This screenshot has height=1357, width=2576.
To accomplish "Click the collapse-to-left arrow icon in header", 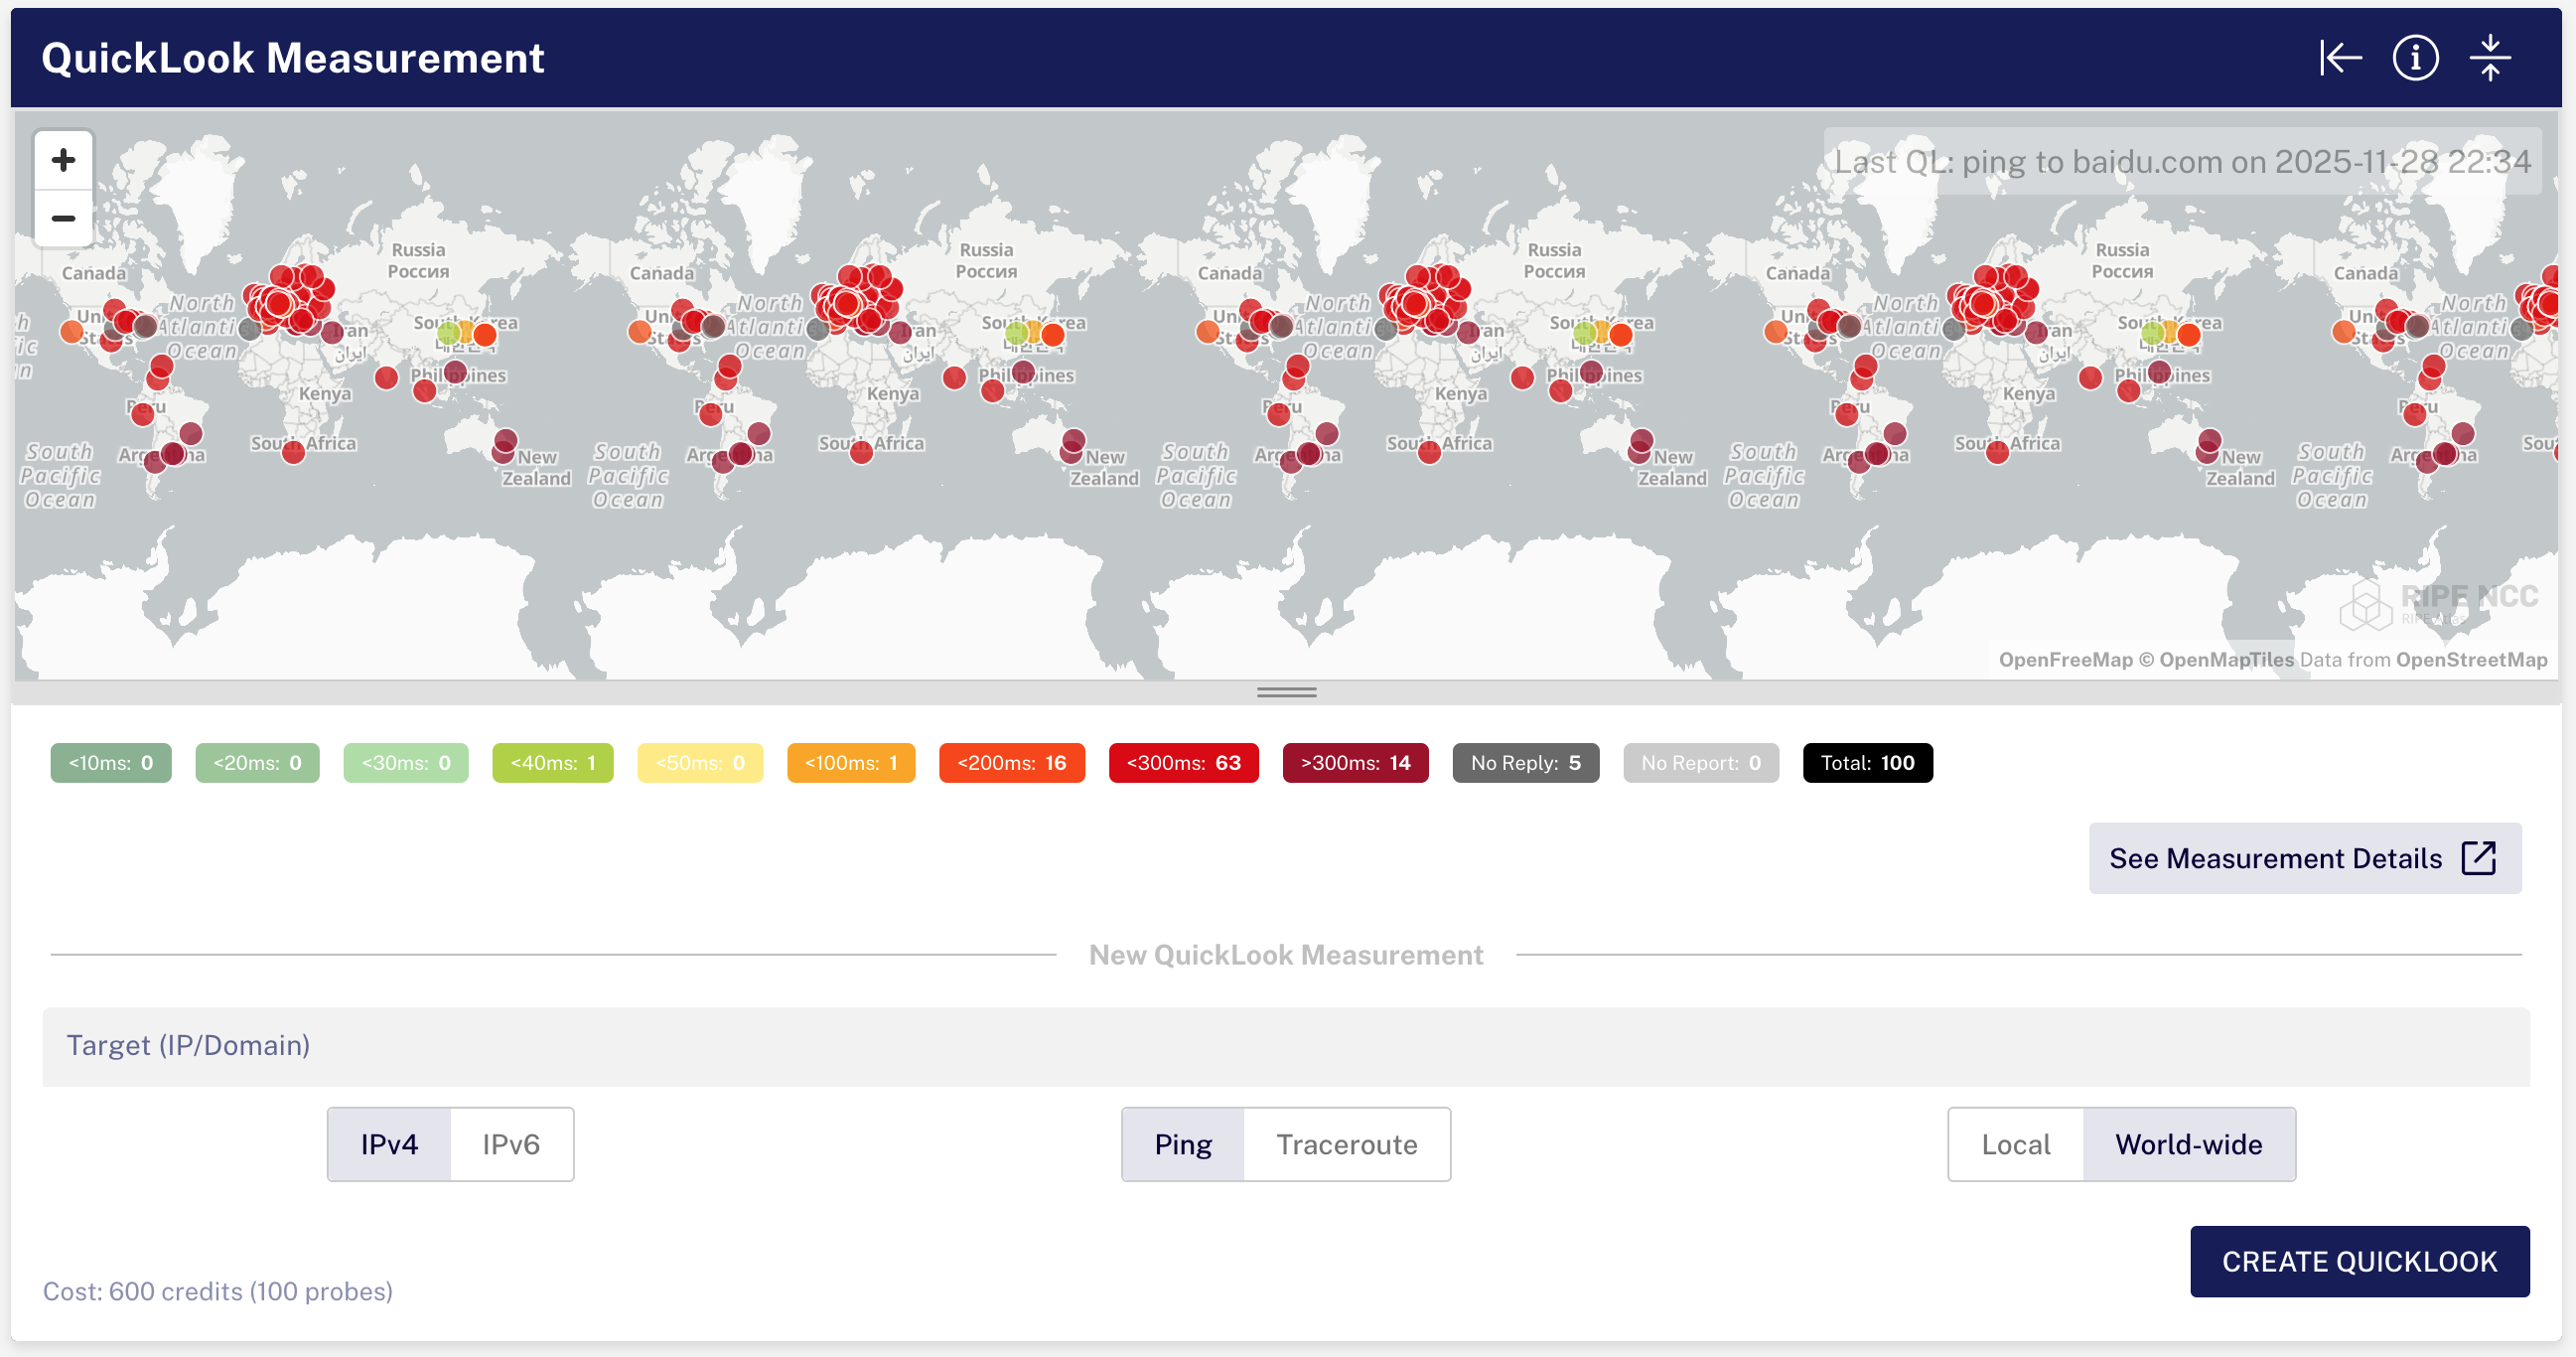I will (2340, 58).
